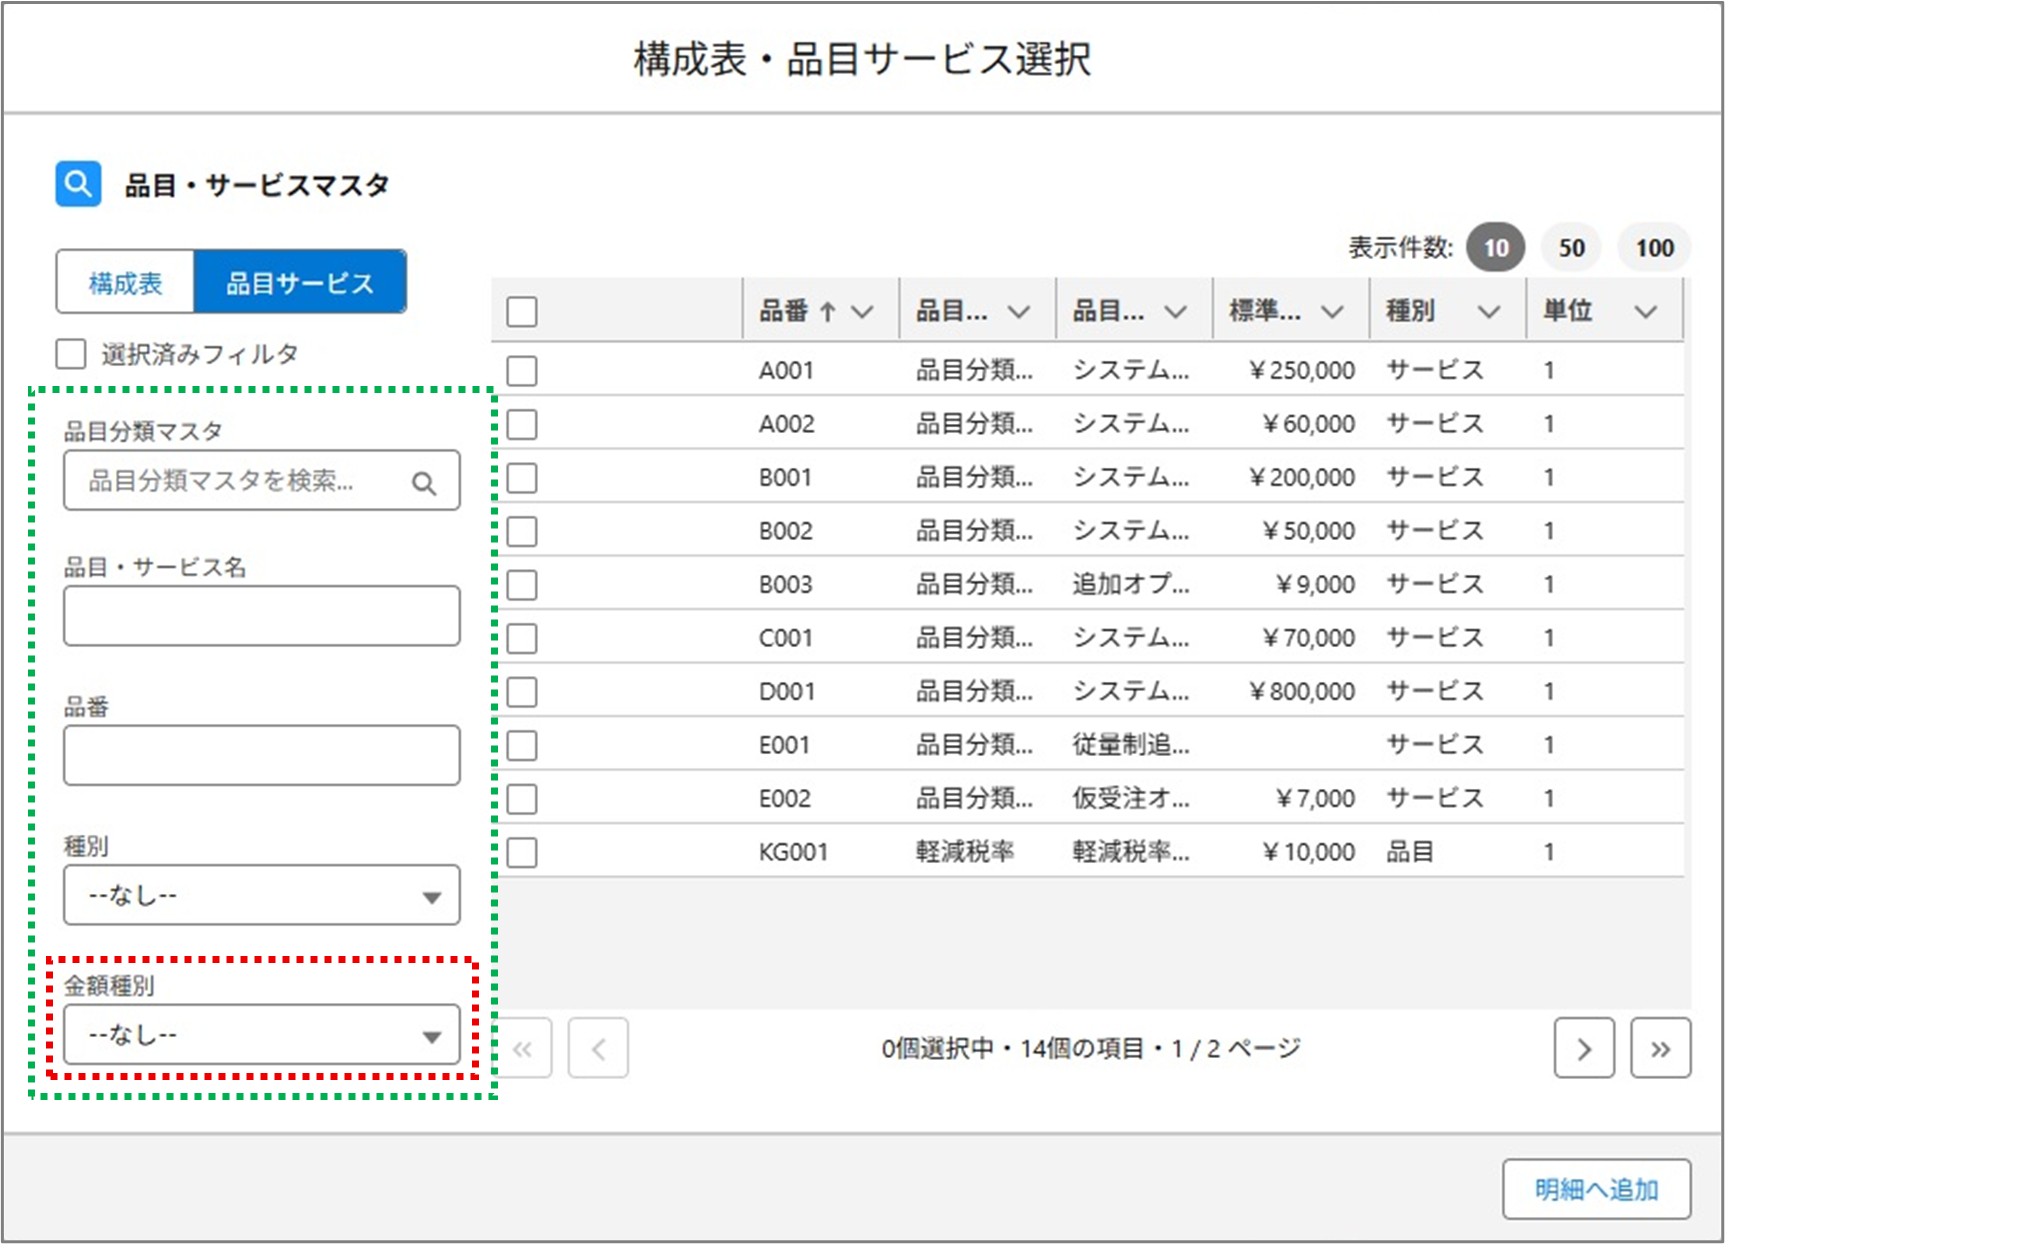Click the 明細へ追加 button
Viewport: 2027px width, 1249px height.
[1596, 1189]
